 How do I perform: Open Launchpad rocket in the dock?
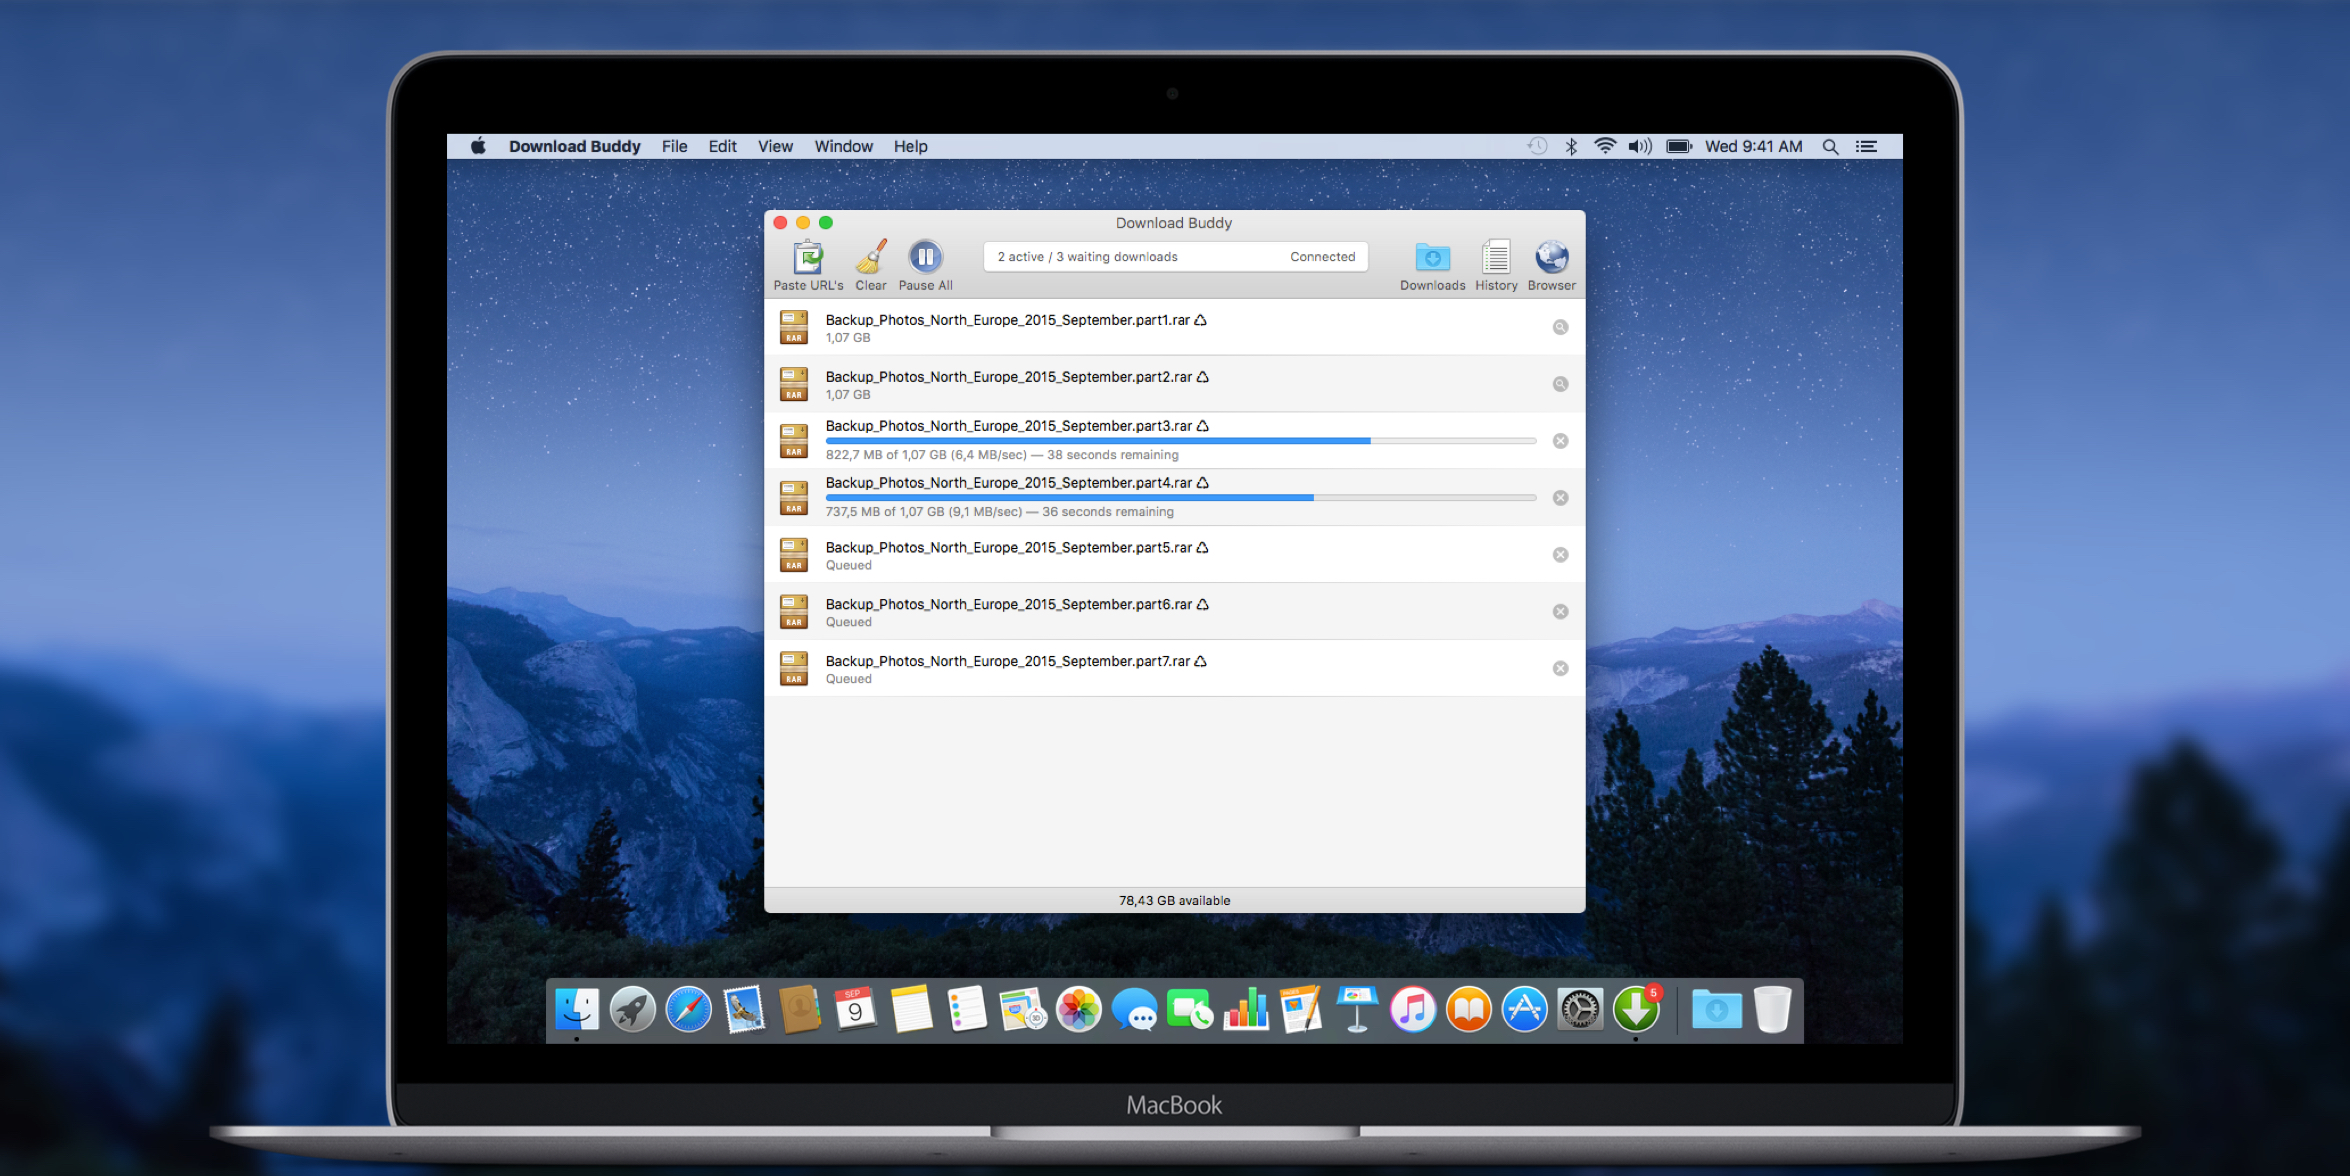pos(633,1009)
